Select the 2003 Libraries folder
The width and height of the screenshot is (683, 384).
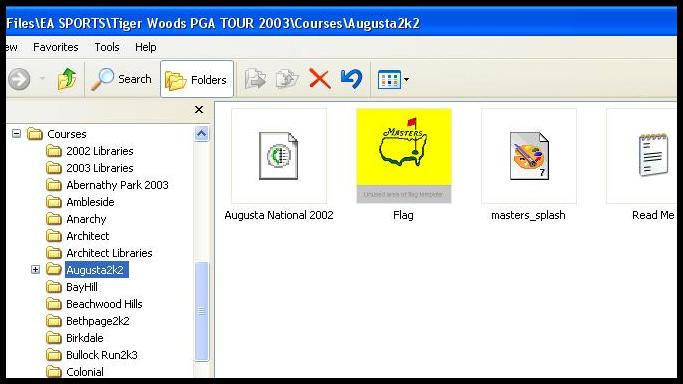click(100, 168)
